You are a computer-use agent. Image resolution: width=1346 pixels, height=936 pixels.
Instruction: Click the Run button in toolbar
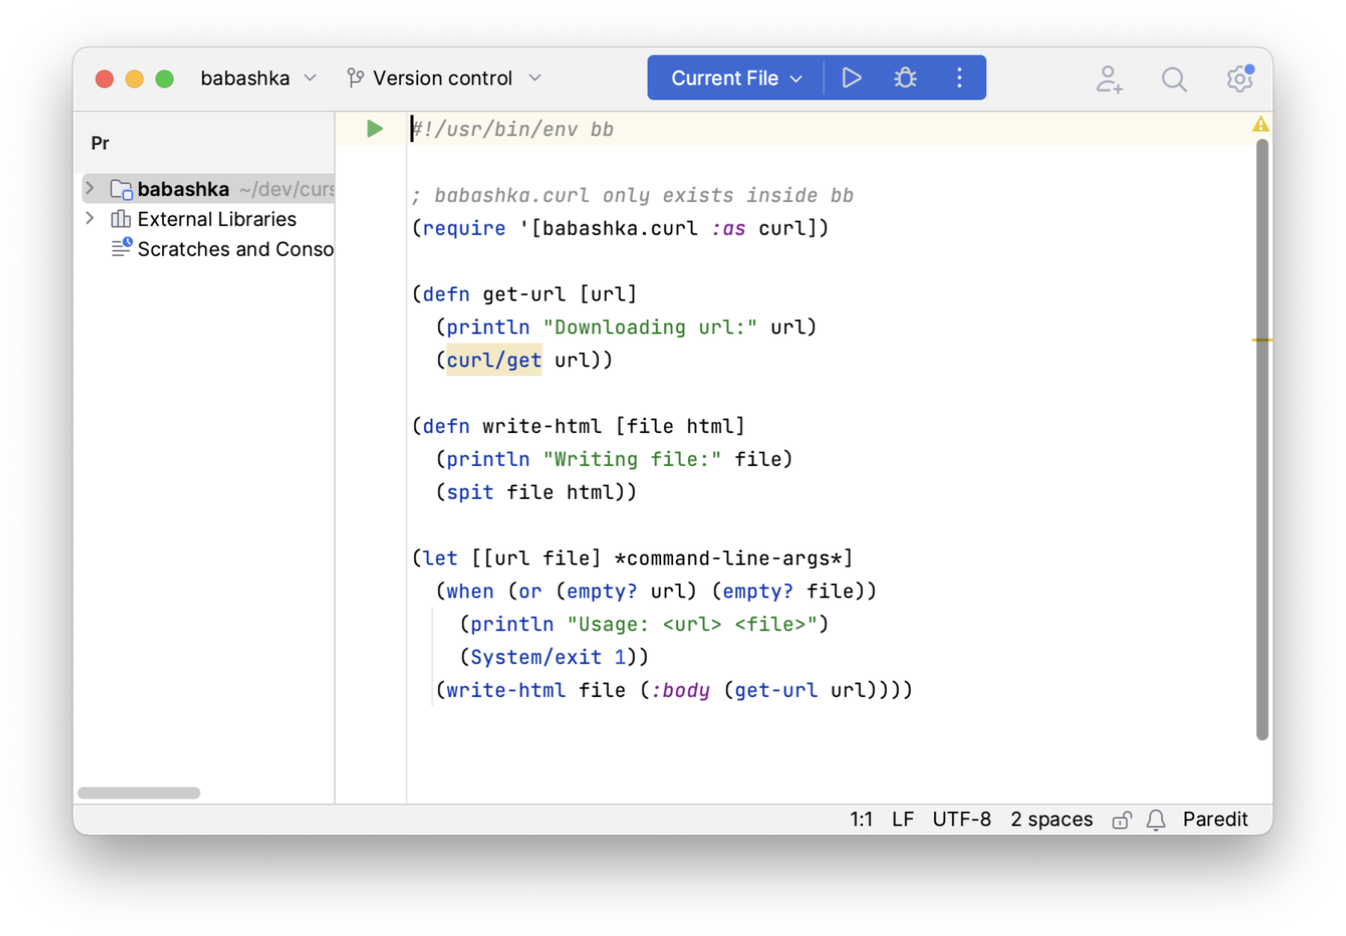point(851,78)
